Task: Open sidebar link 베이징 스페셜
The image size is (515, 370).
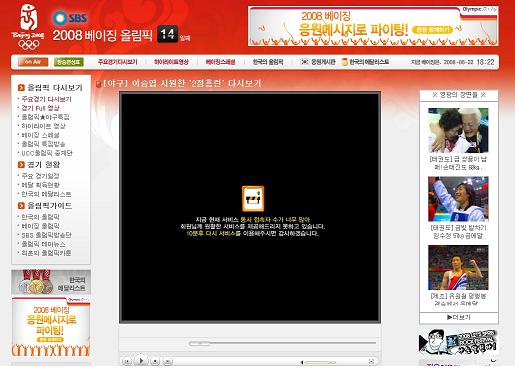Action: click(40, 135)
